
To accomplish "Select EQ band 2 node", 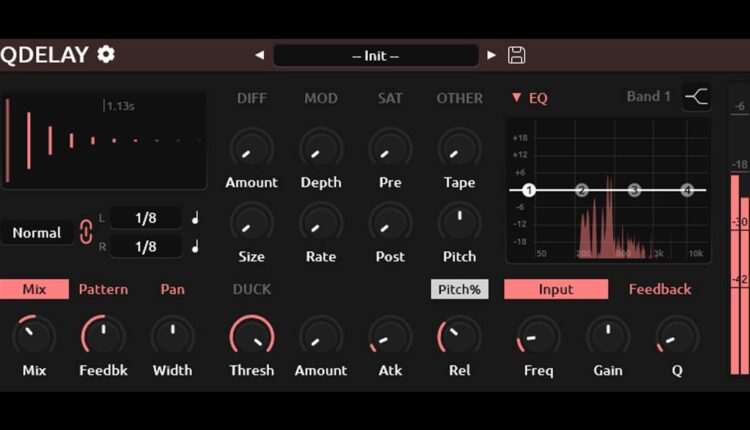I will coord(582,190).
